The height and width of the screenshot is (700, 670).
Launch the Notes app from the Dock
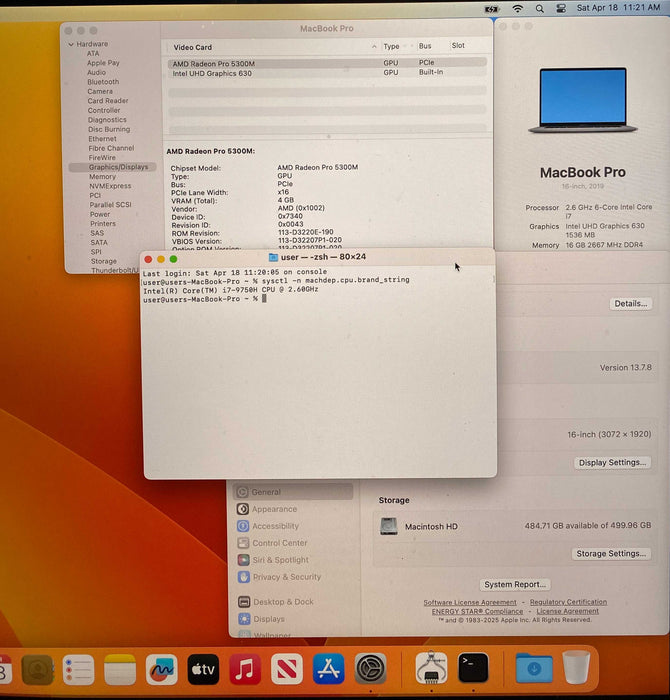(120, 669)
